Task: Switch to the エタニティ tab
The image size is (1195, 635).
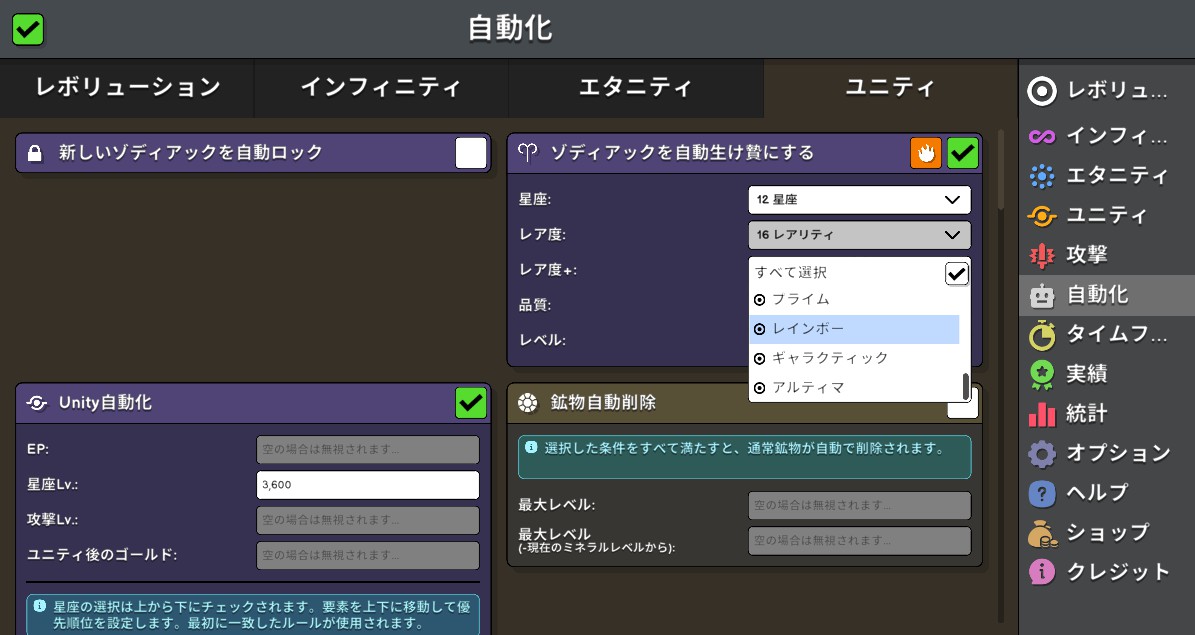Action: click(636, 88)
